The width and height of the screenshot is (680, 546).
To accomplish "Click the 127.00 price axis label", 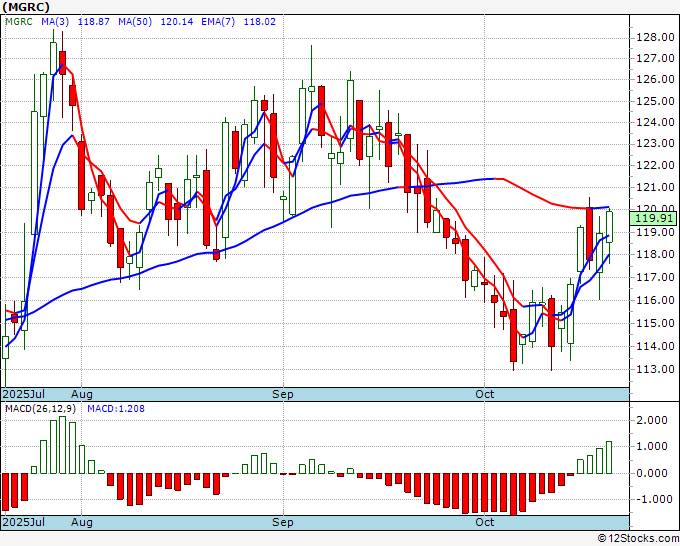I will point(655,58).
